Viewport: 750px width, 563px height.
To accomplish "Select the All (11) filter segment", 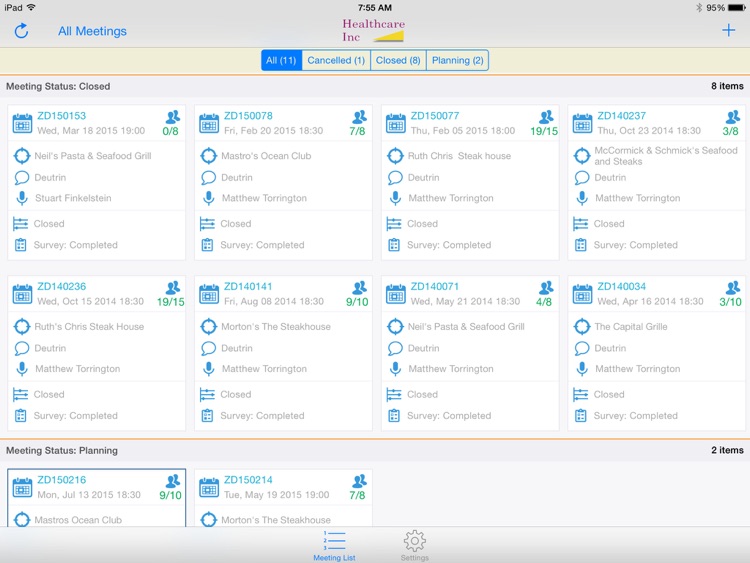I will coord(281,60).
